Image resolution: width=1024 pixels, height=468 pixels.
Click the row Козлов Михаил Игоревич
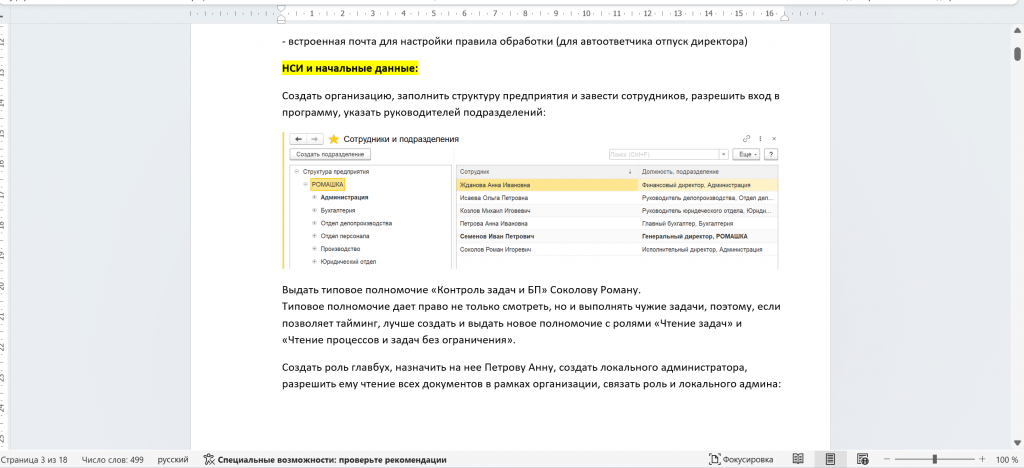coord(617,211)
